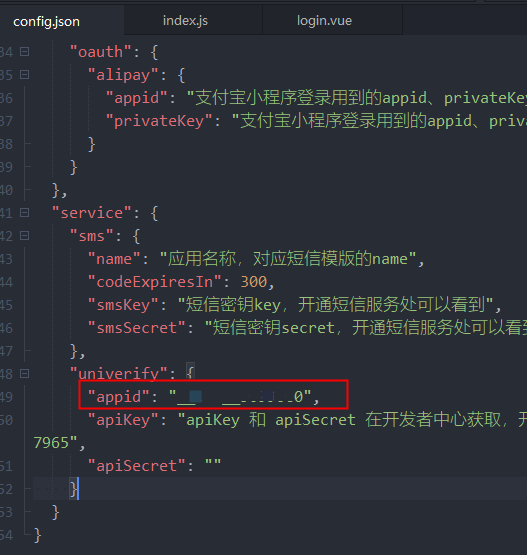Click the "univerify" key text
Screen dimensions: 527x555
pos(119,373)
